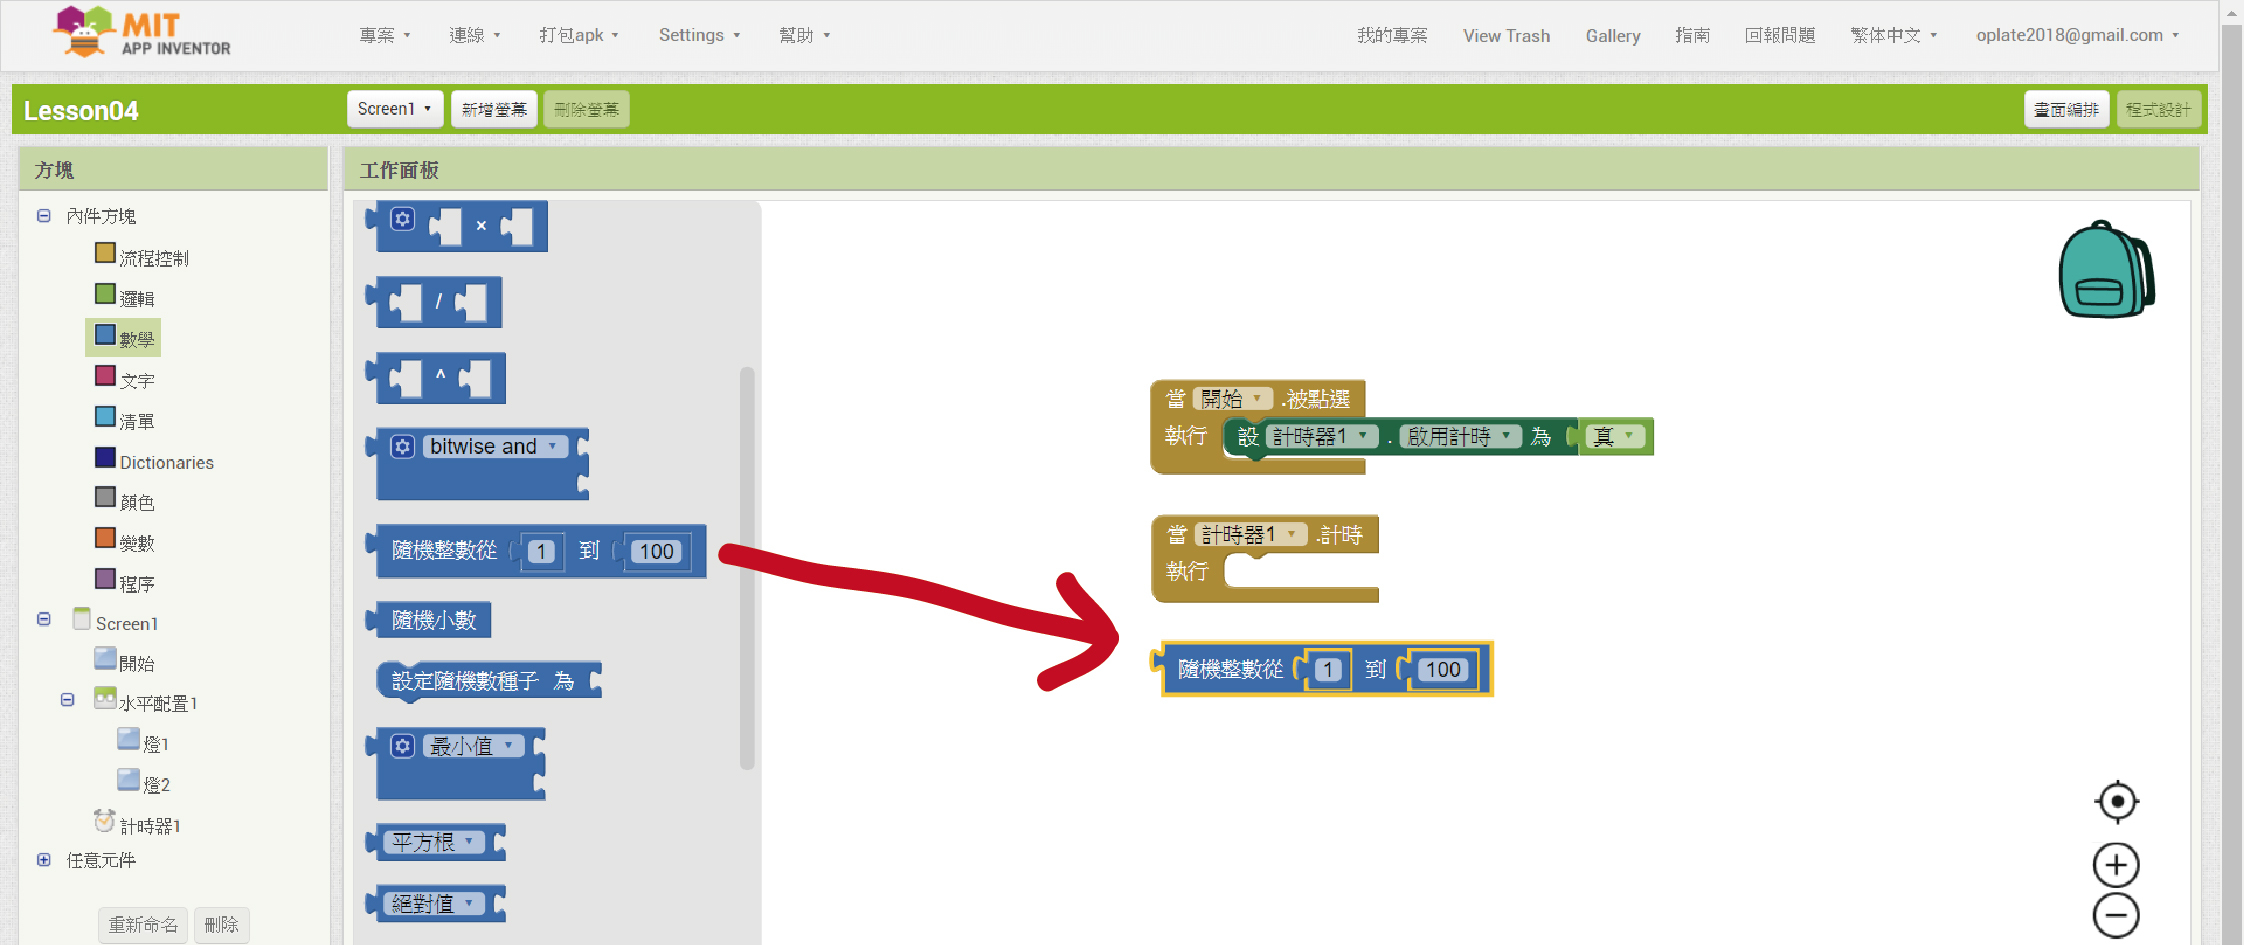Select the Dictionaries block category
Screen dimensions: 2244x945
pos(155,461)
